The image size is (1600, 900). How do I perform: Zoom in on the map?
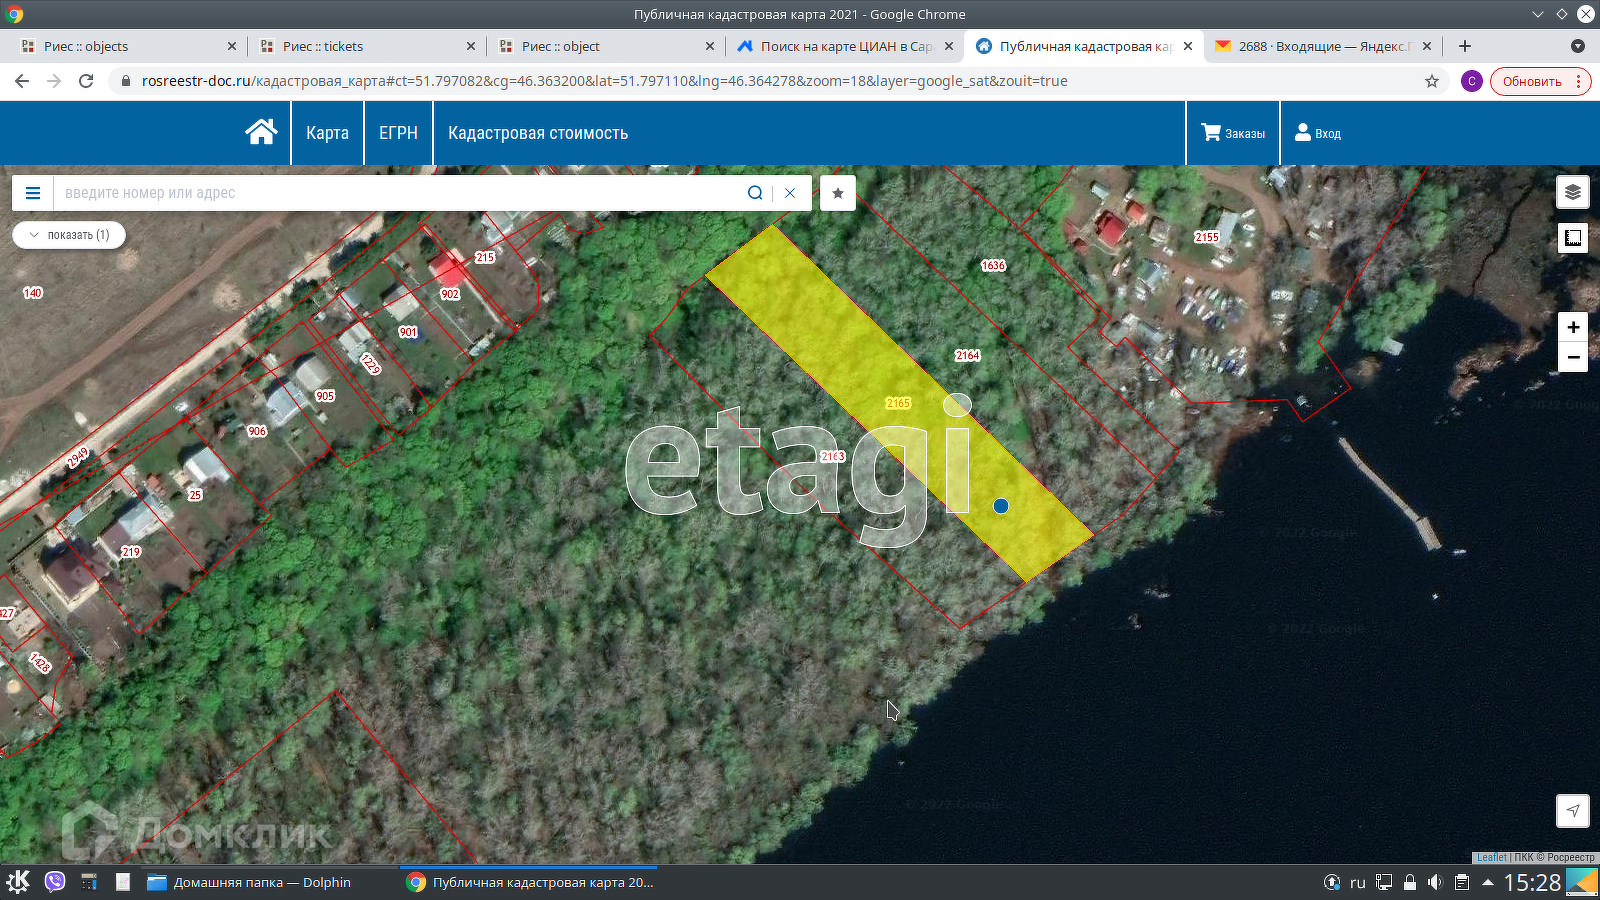click(x=1573, y=327)
